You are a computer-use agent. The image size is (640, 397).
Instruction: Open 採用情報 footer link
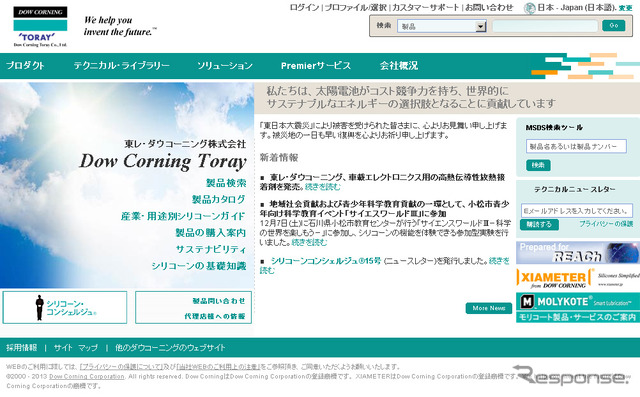[x=21, y=348]
